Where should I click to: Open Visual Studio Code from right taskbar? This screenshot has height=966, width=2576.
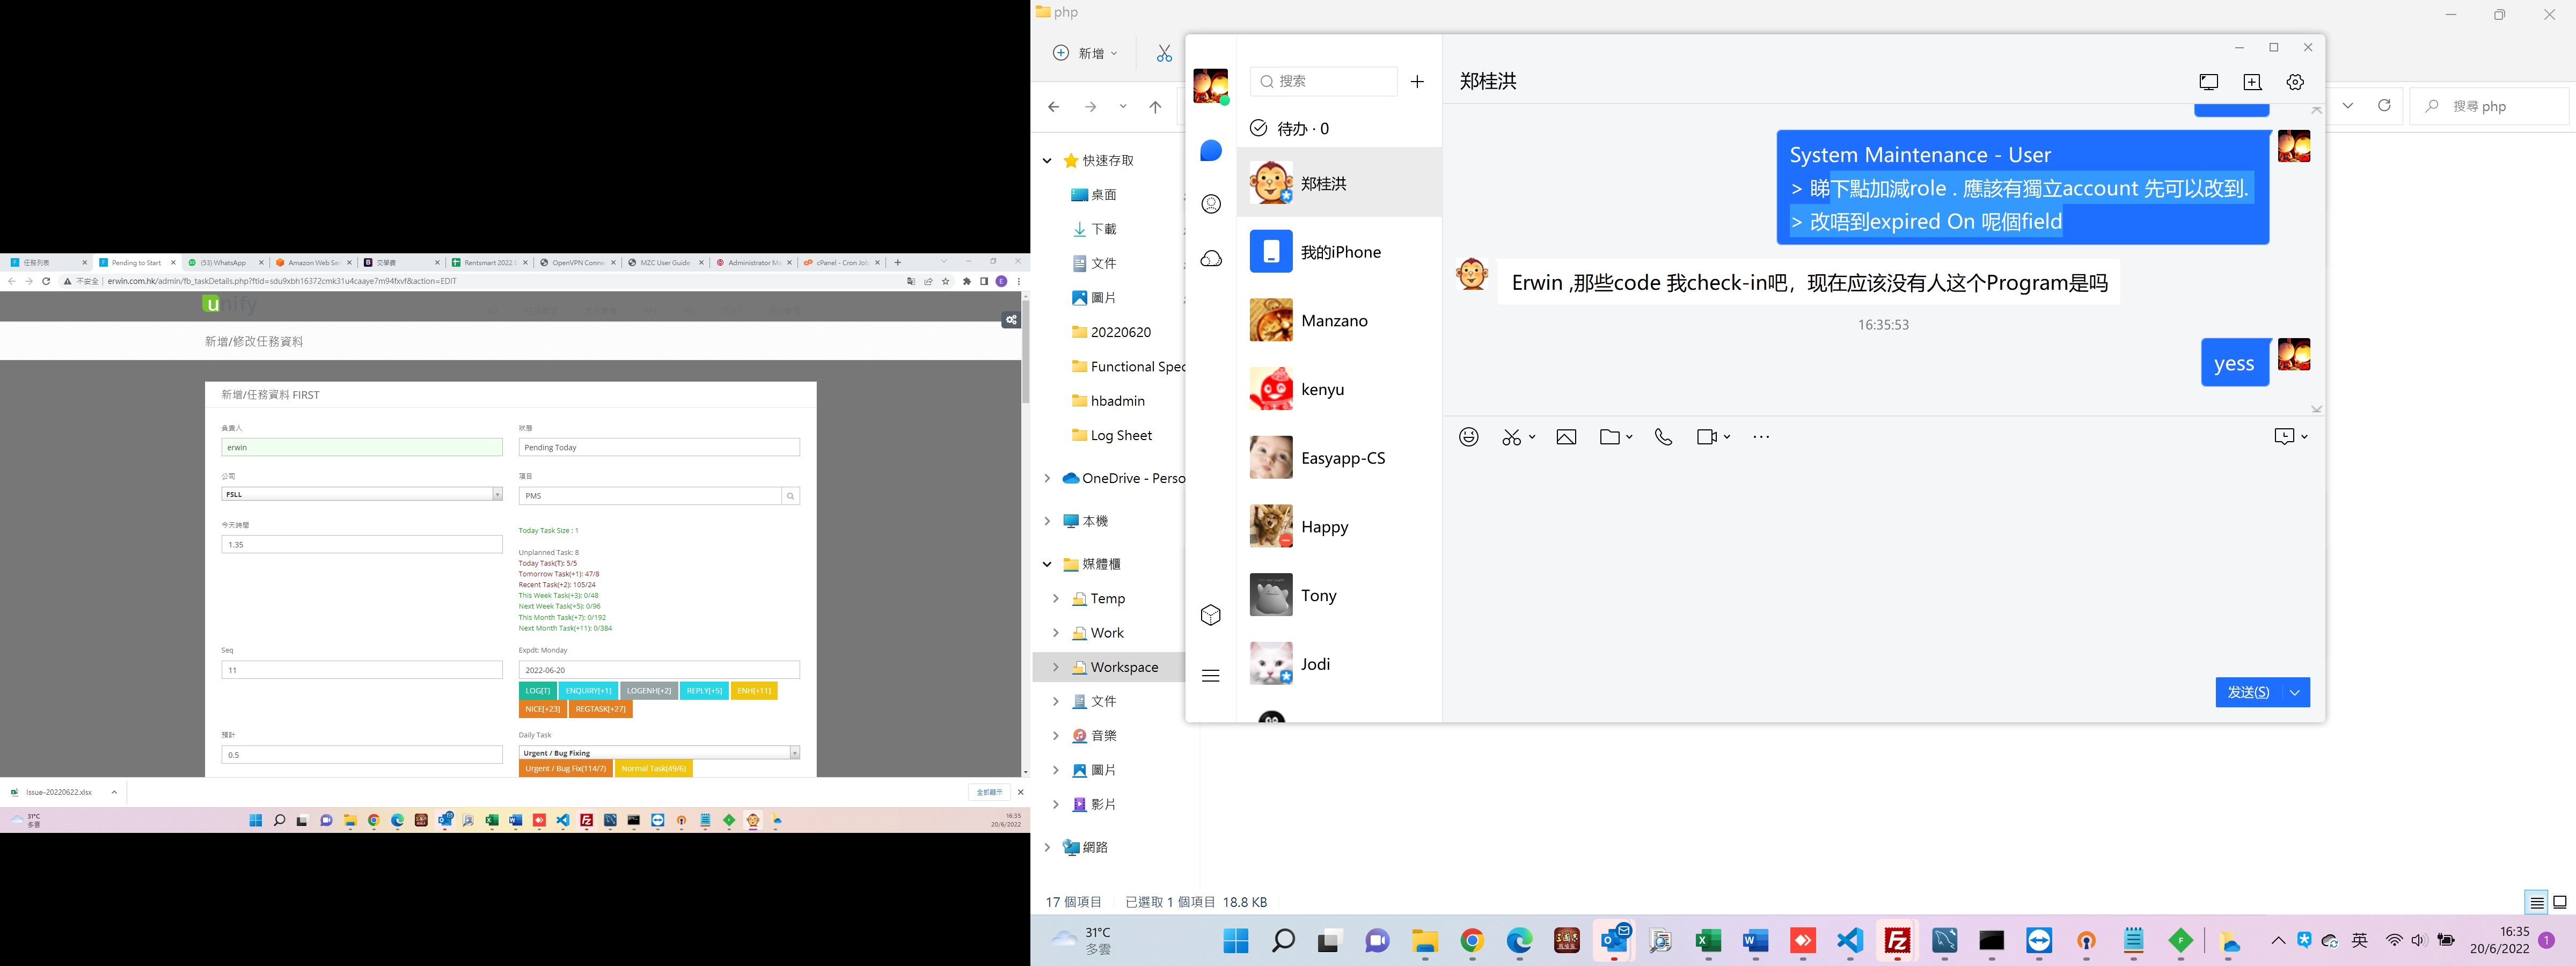[1850, 941]
